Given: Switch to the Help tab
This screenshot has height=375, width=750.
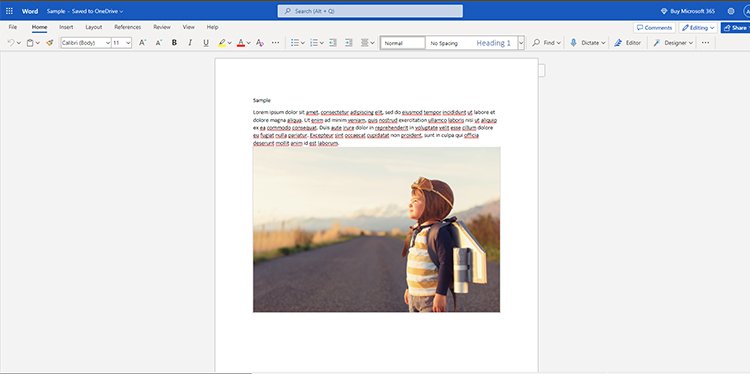Looking at the screenshot, I should 212,27.
